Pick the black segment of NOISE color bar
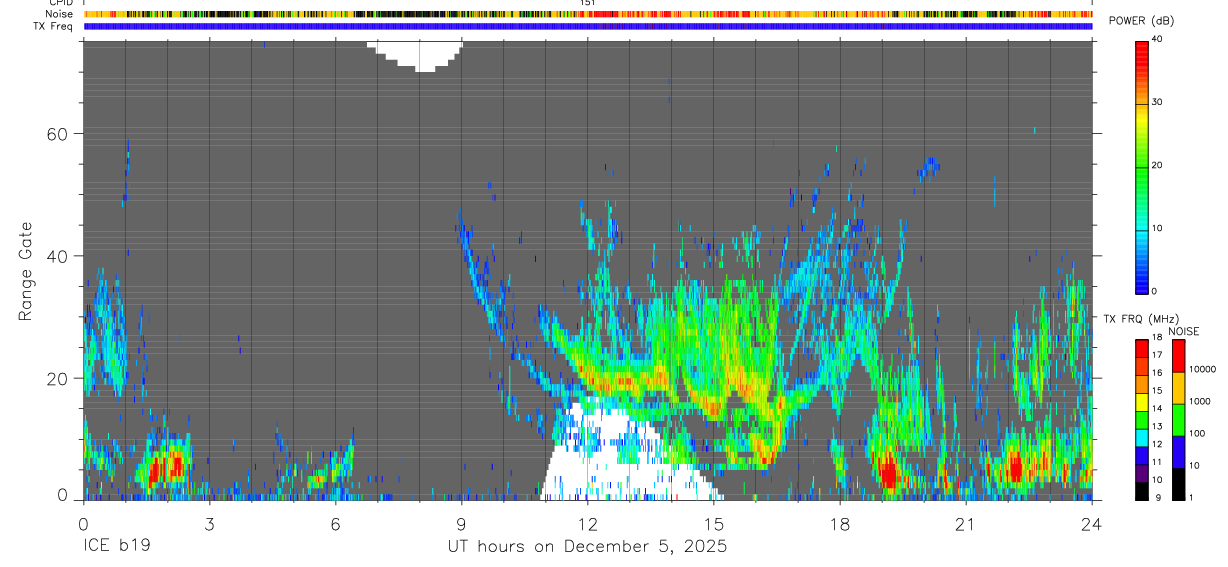 (x=1178, y=484)
